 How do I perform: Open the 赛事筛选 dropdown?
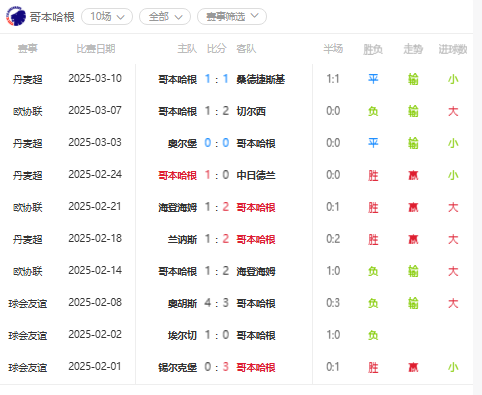(x=232, y=16)
